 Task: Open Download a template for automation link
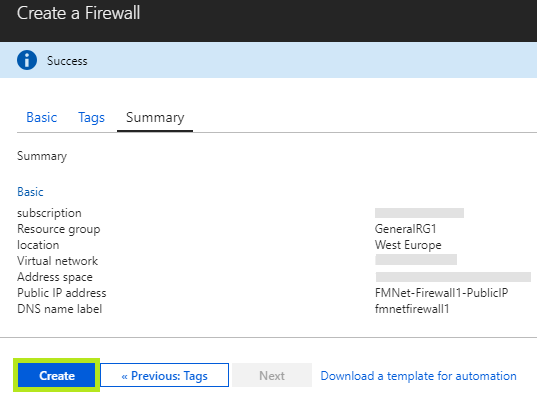point(418,376)
